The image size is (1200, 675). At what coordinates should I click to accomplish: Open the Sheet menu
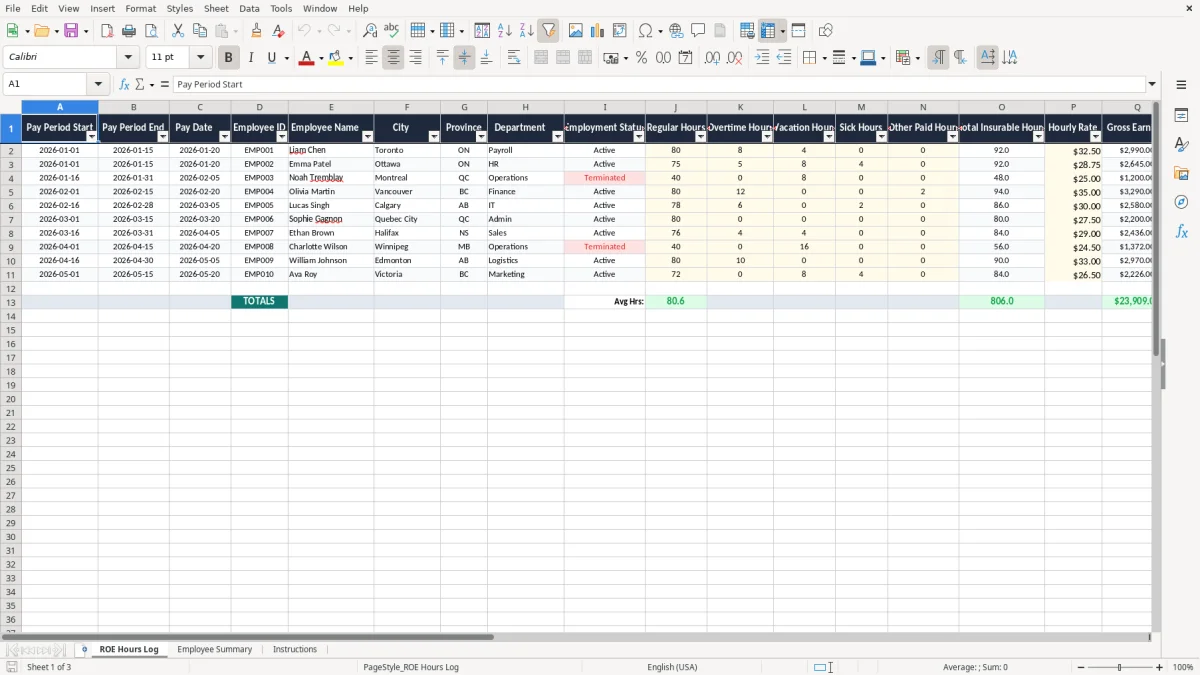[x=216, y=8]
